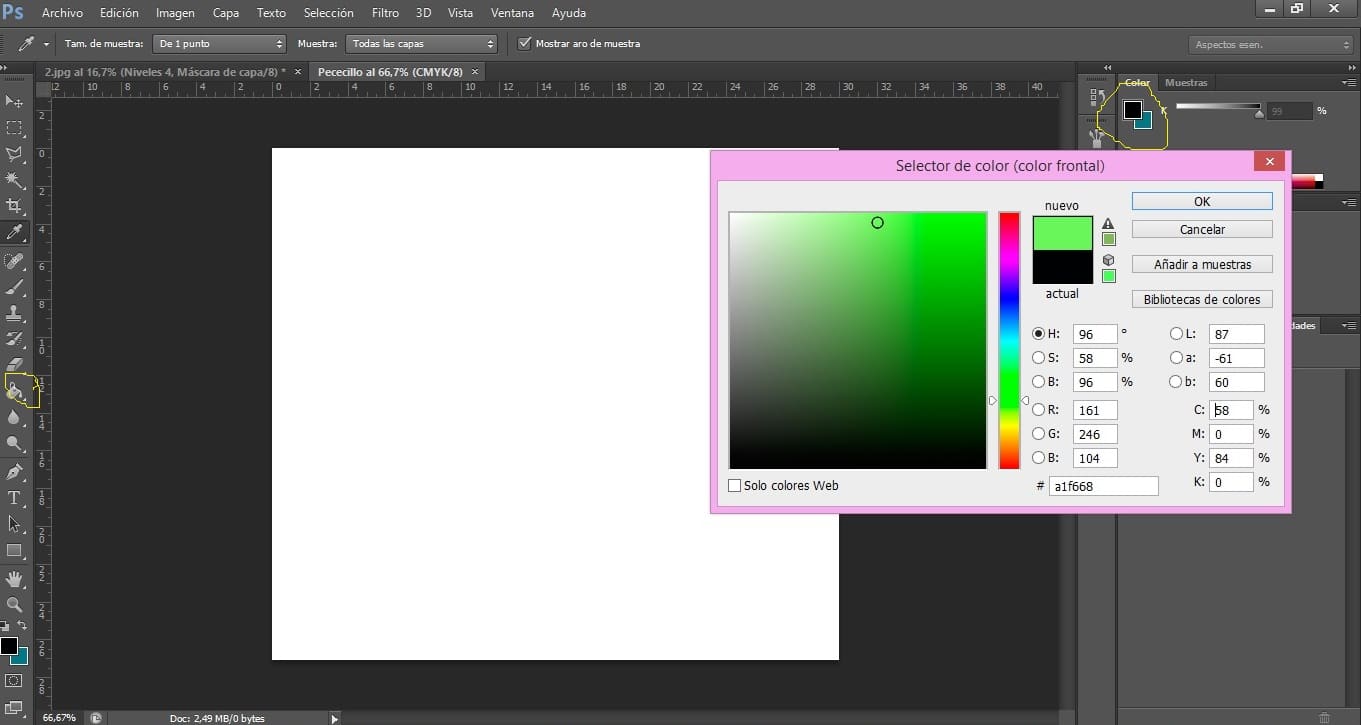
Task: Expand the icon dock with double arrows
Action: point(1107,67)
